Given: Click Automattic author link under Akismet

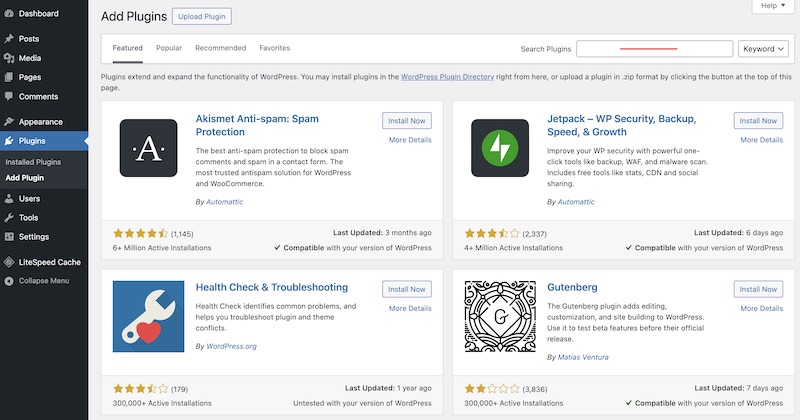Looking at the screenshot, I should click(224, 202).
